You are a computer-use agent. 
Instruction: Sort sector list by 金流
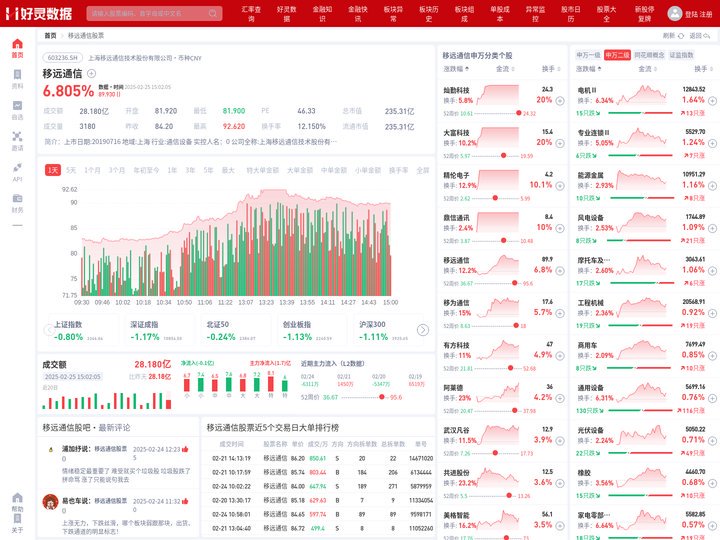click(x=647, y=69)
